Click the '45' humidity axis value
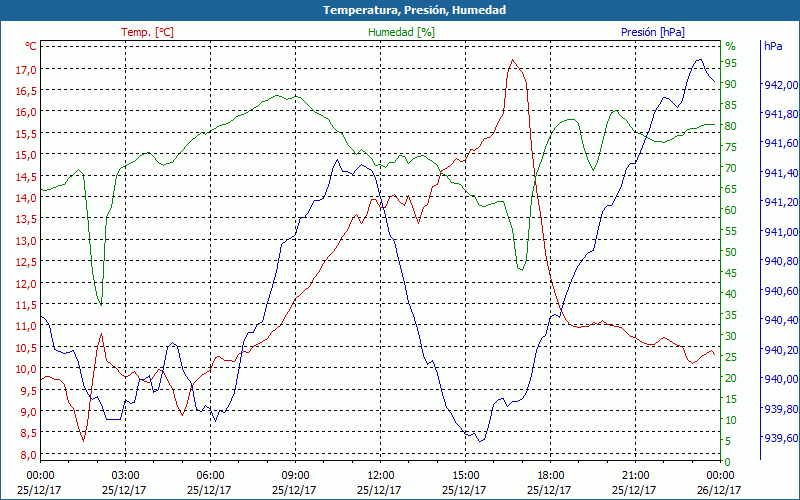800x500 pixels. (x=731, y=273)
